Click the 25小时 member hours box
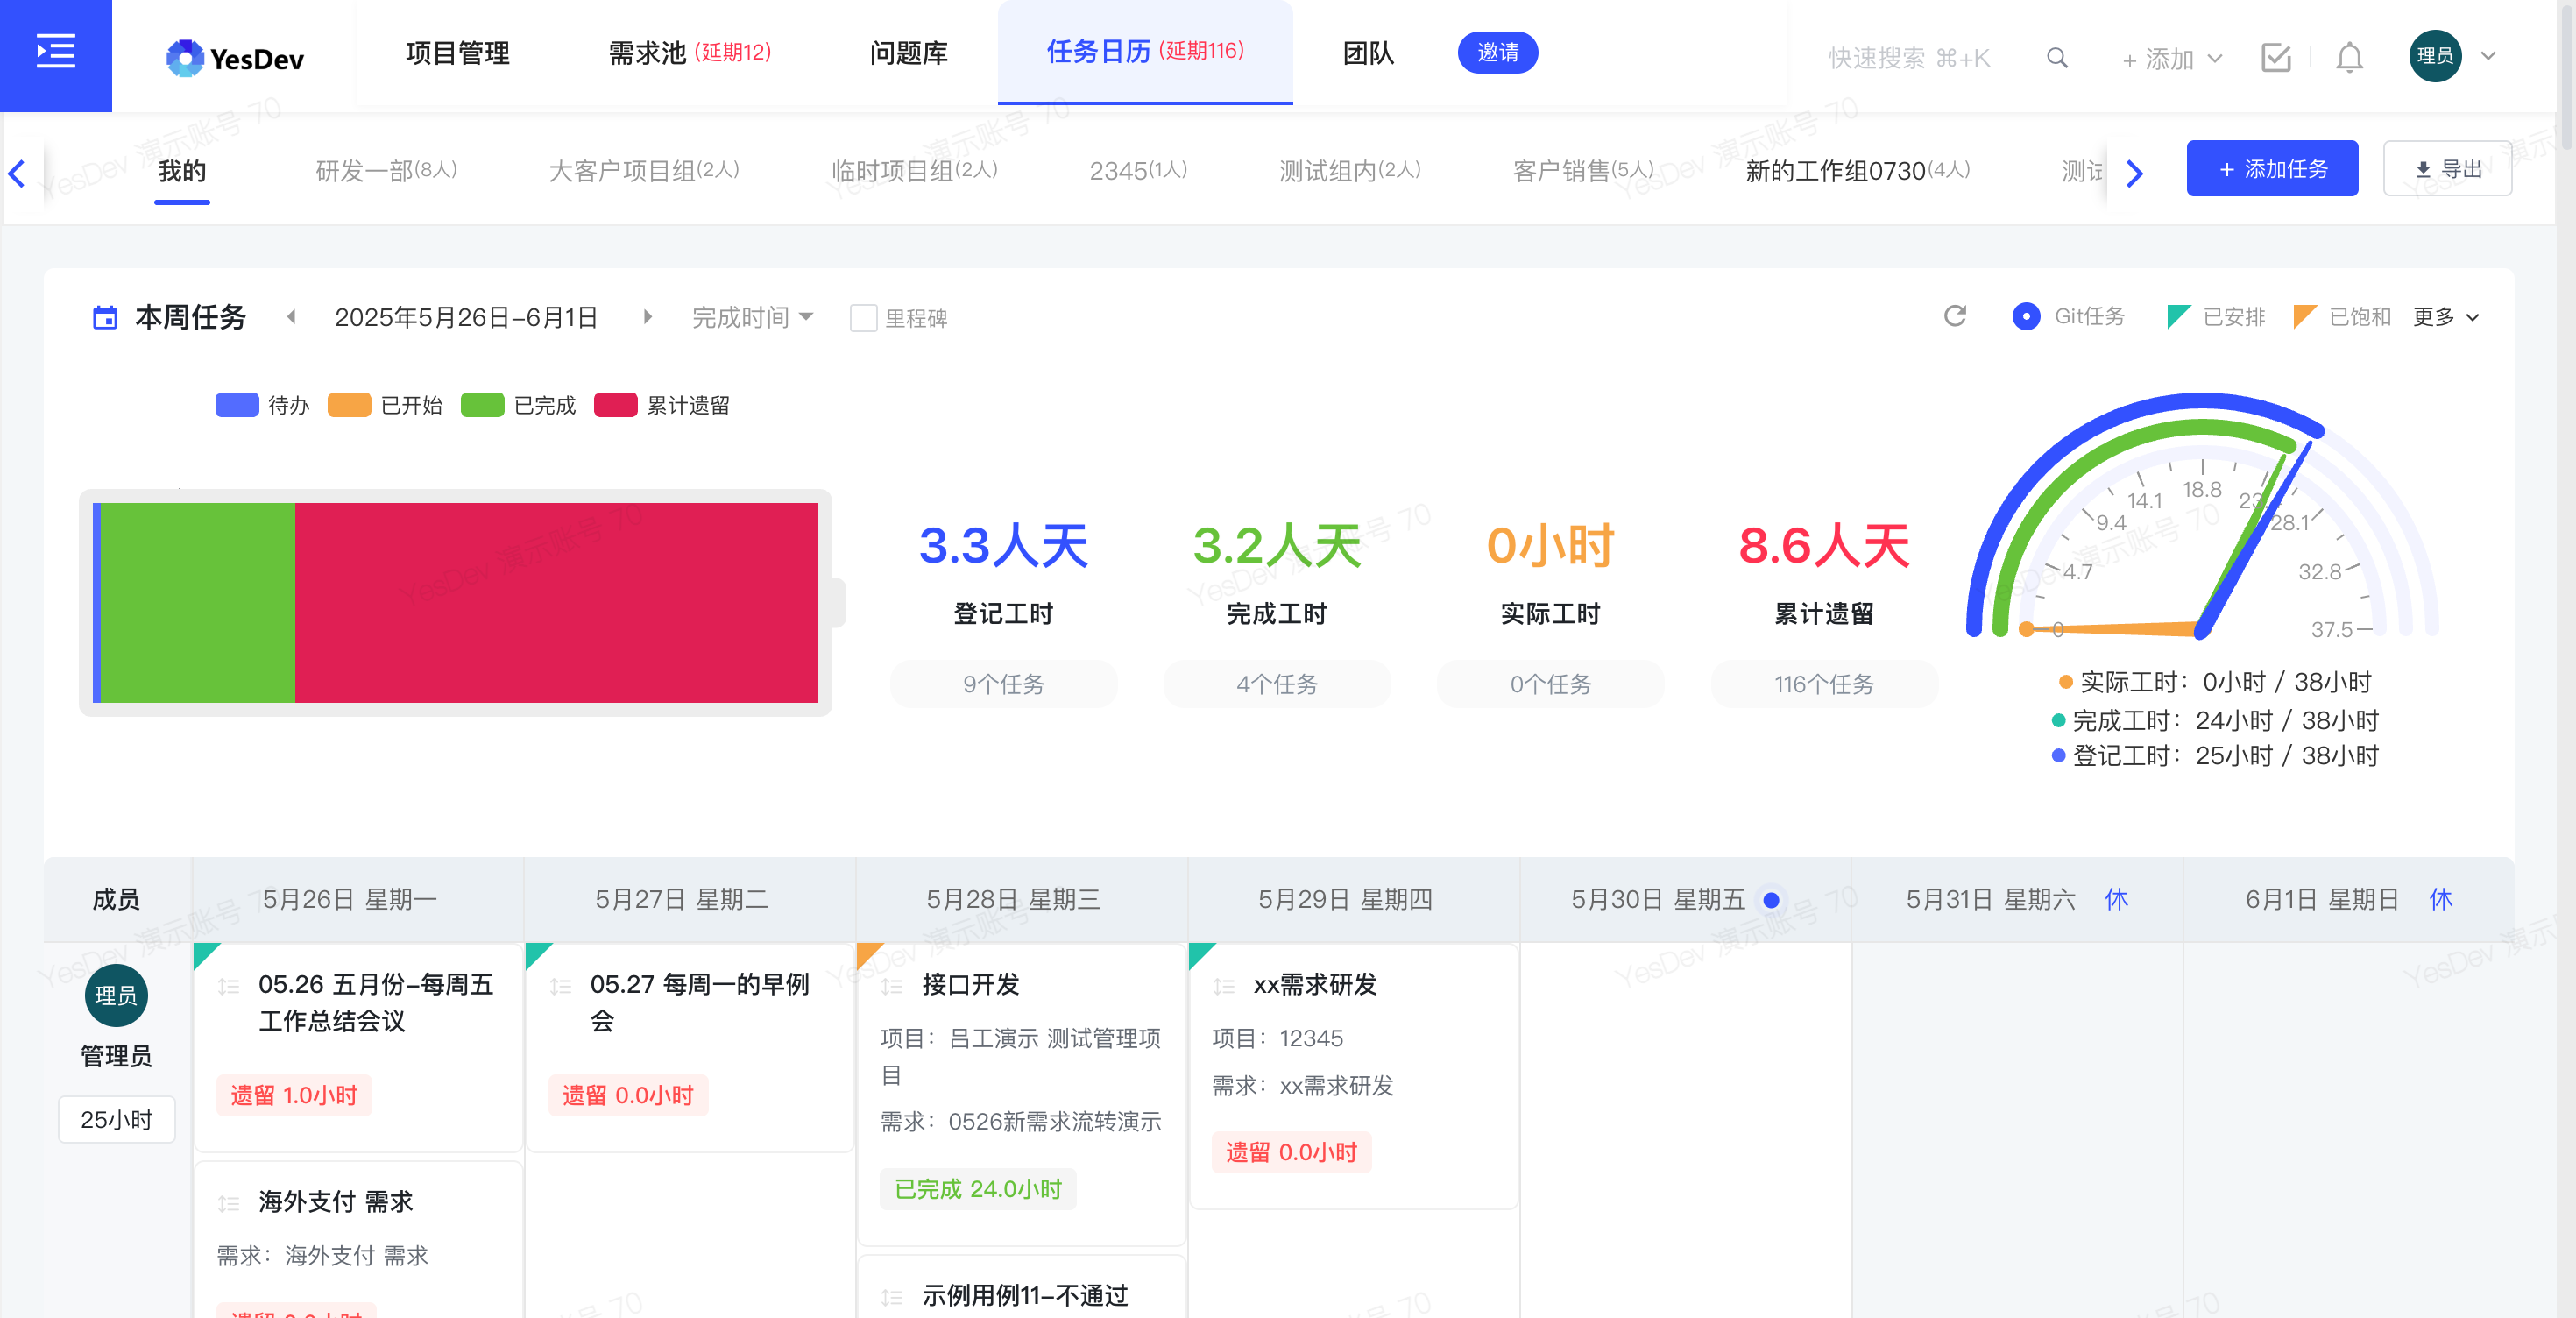The height and width of the screenshot is (1318, 2576). (116, 1120)
